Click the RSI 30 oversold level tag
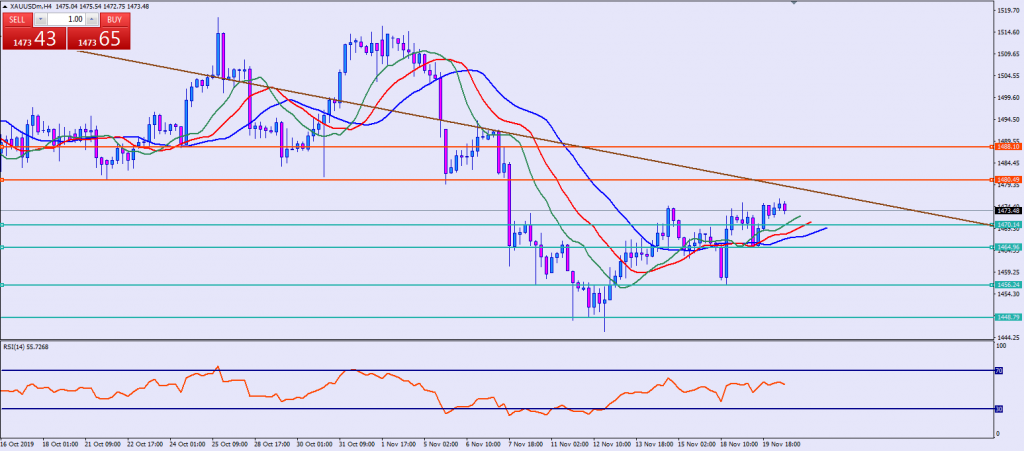 coord(1000,408)
